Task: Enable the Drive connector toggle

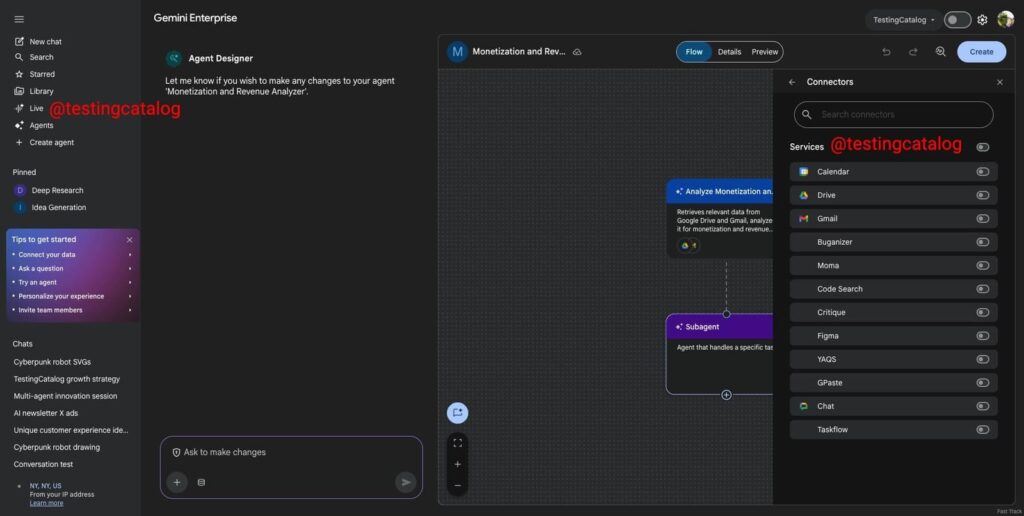Action: pyautogui.click(x=983, y=195)
